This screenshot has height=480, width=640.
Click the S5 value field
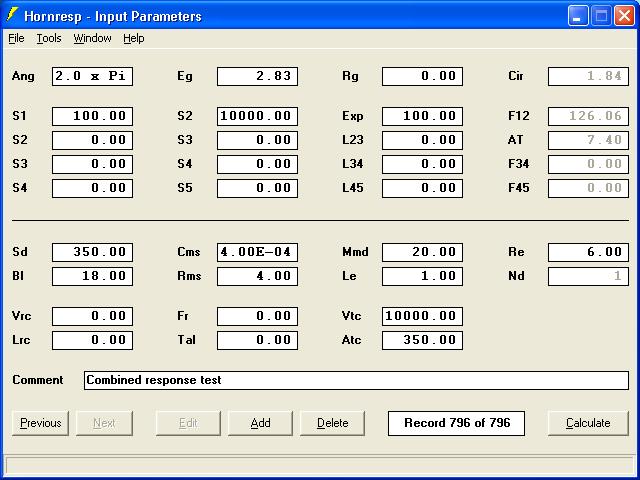(x=258, y=189)
